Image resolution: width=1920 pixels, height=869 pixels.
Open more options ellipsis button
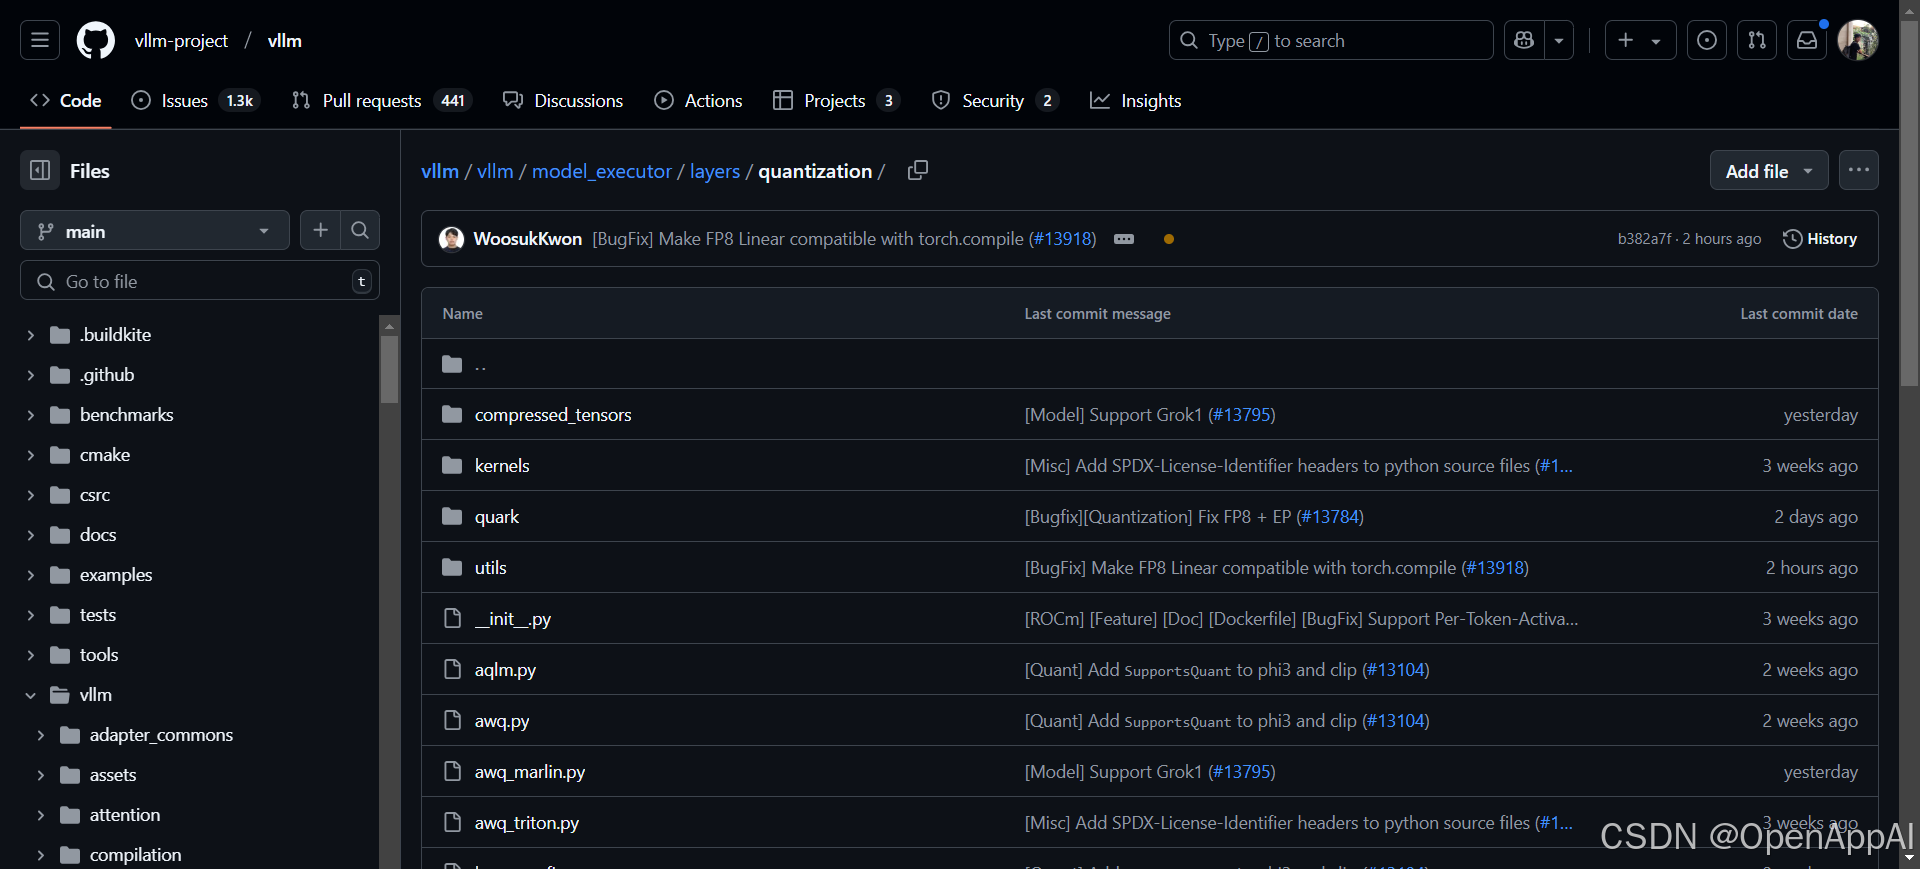tap(1859, 170)
